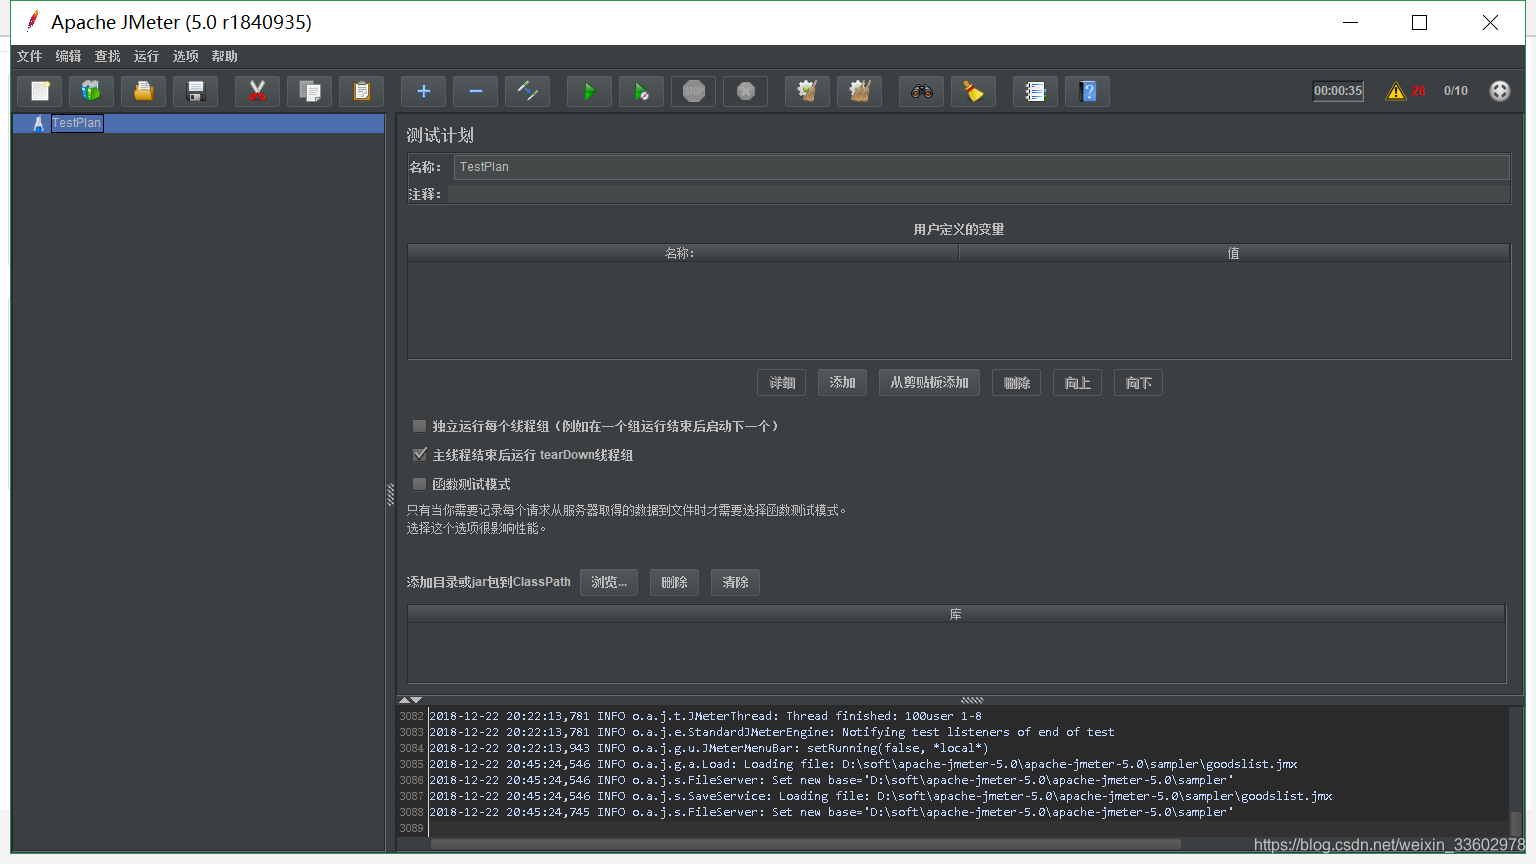The image size is (1536, 864).
Task: Click the left-right split pane divider handle
Action: coord(390,495)
